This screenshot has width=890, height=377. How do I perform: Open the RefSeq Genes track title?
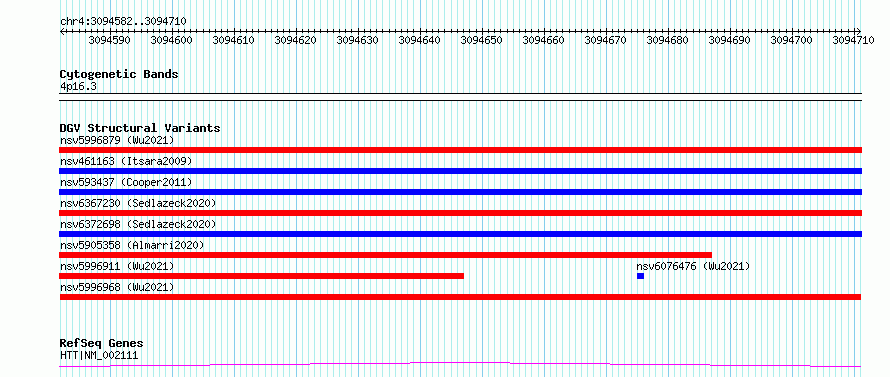click(x=102, y=344)
